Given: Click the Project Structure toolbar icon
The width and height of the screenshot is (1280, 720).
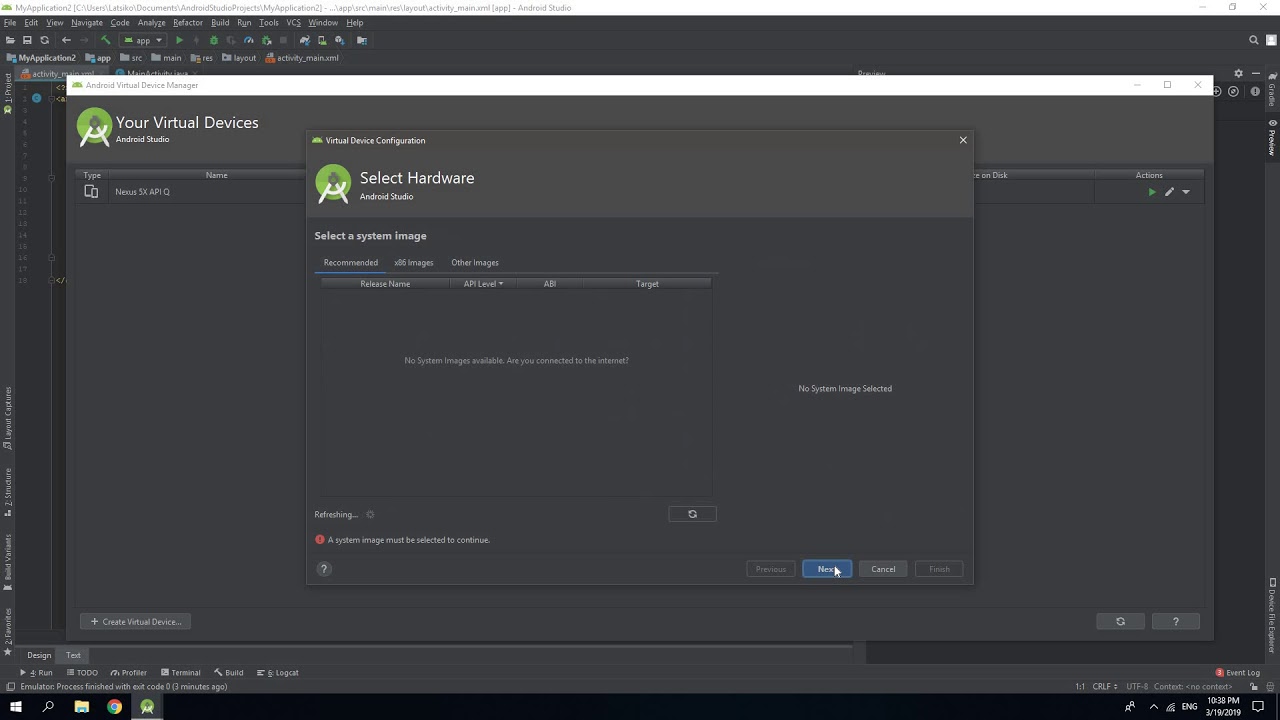Looking at the screenshot, I should click(362, 40).
